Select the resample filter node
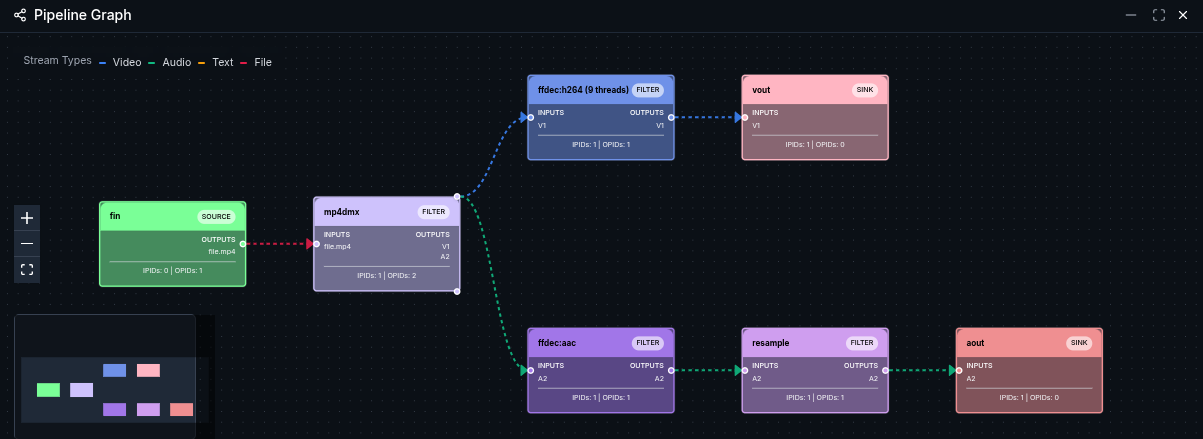1203x439 pixels. coord(815,370)
